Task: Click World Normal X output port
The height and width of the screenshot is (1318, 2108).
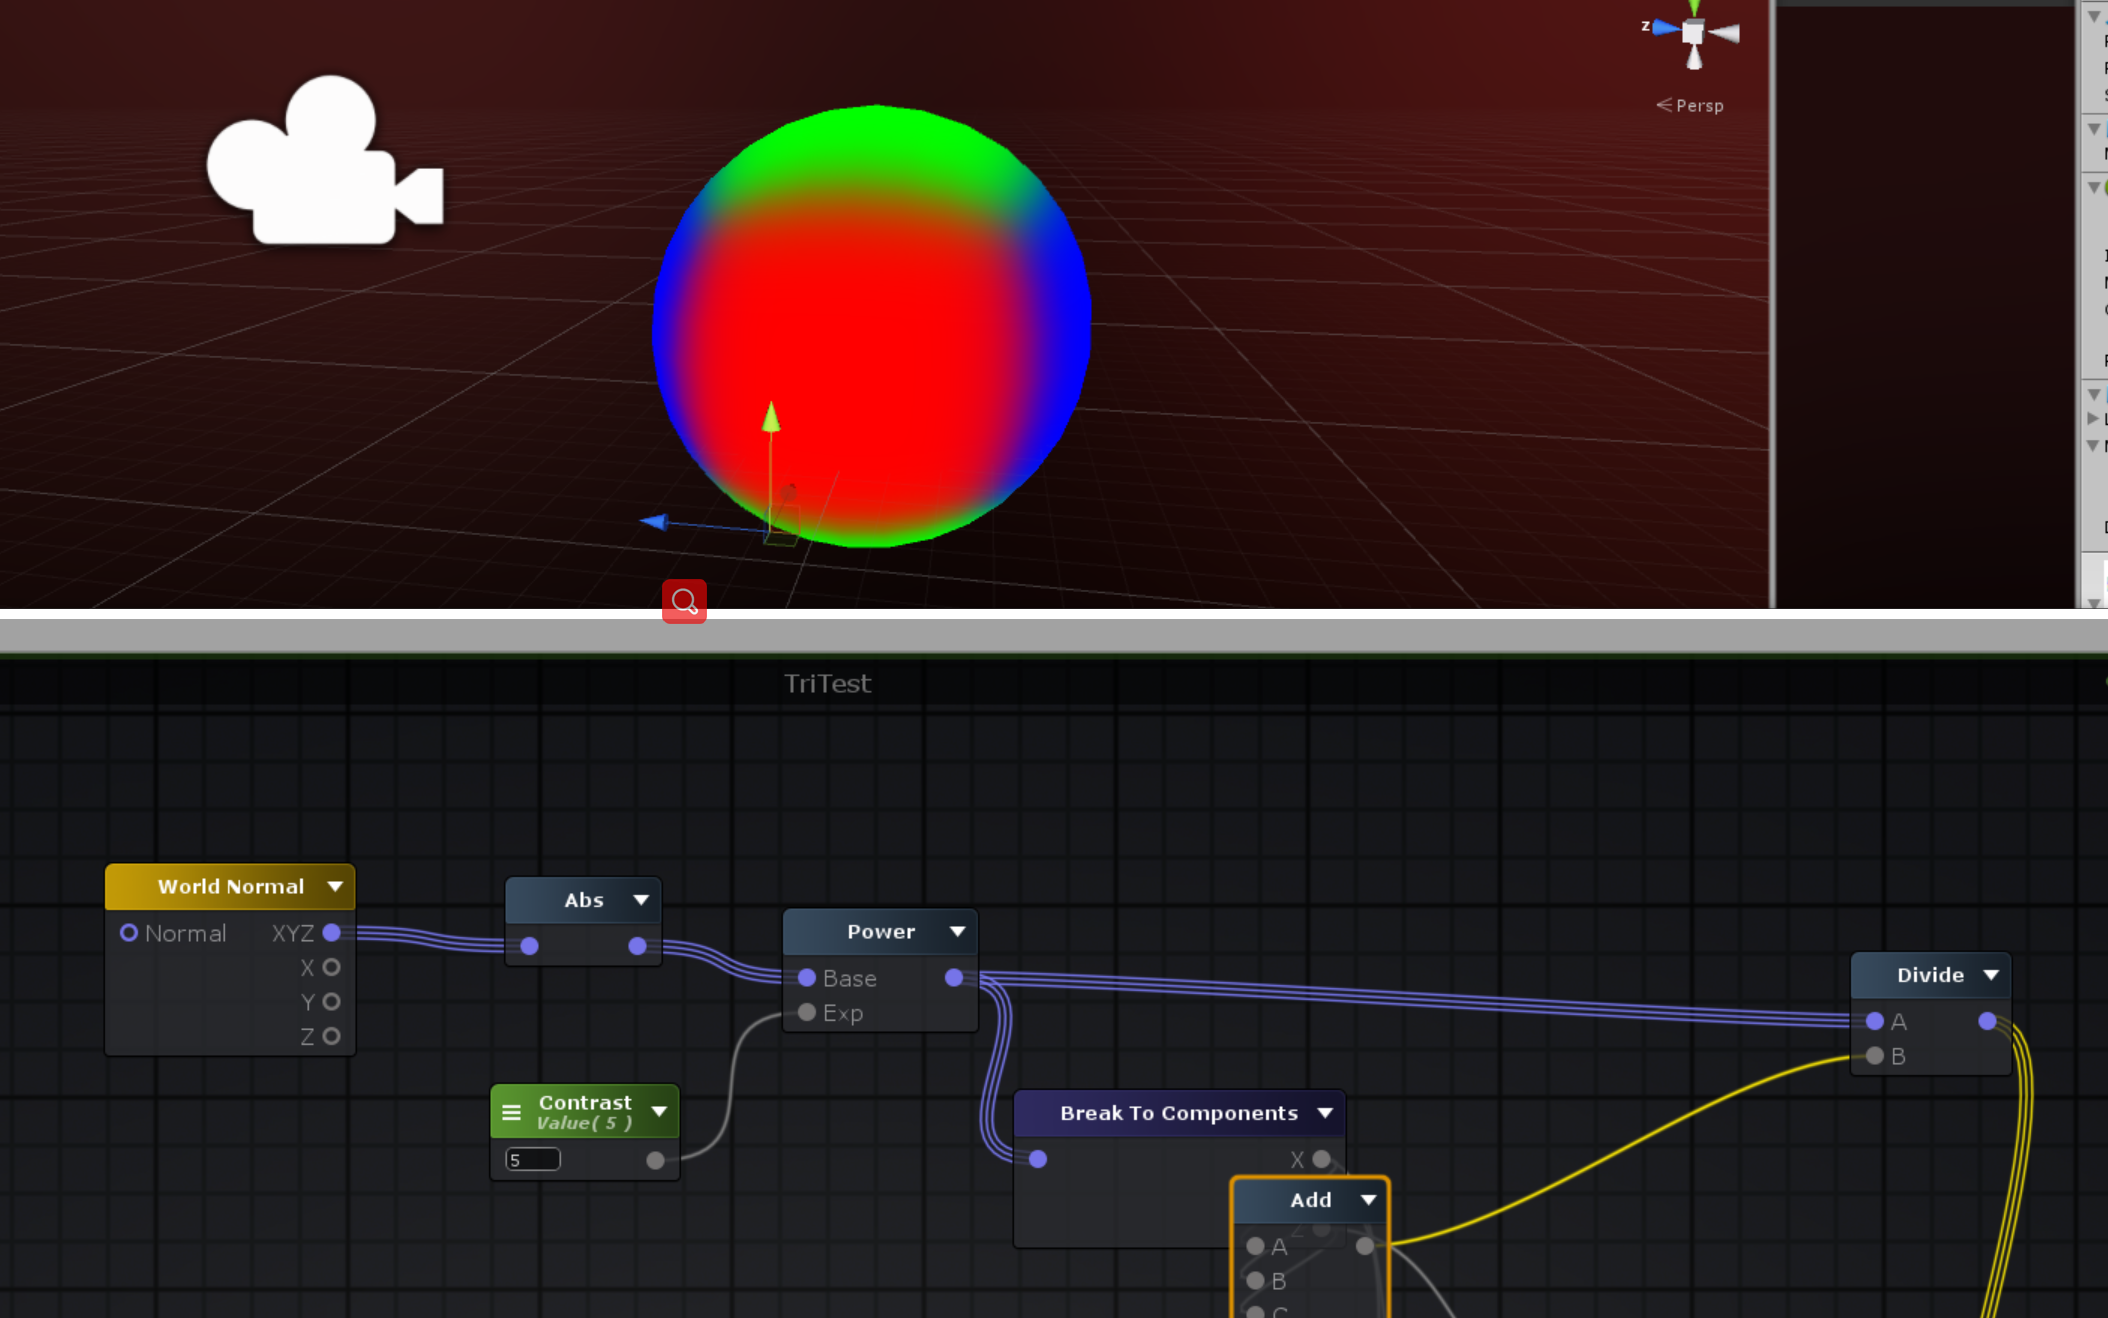Action: pyautogui.click(x=332, y=967)
